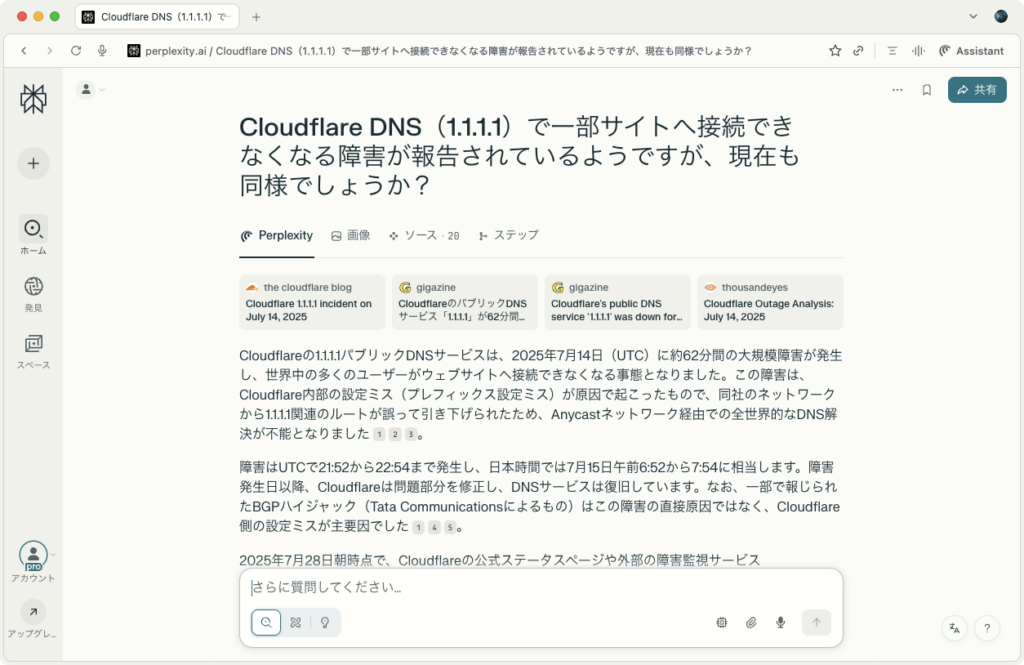Attach a file with the paperclip icon
This screenshot has width=1024, height=665.
751,623
